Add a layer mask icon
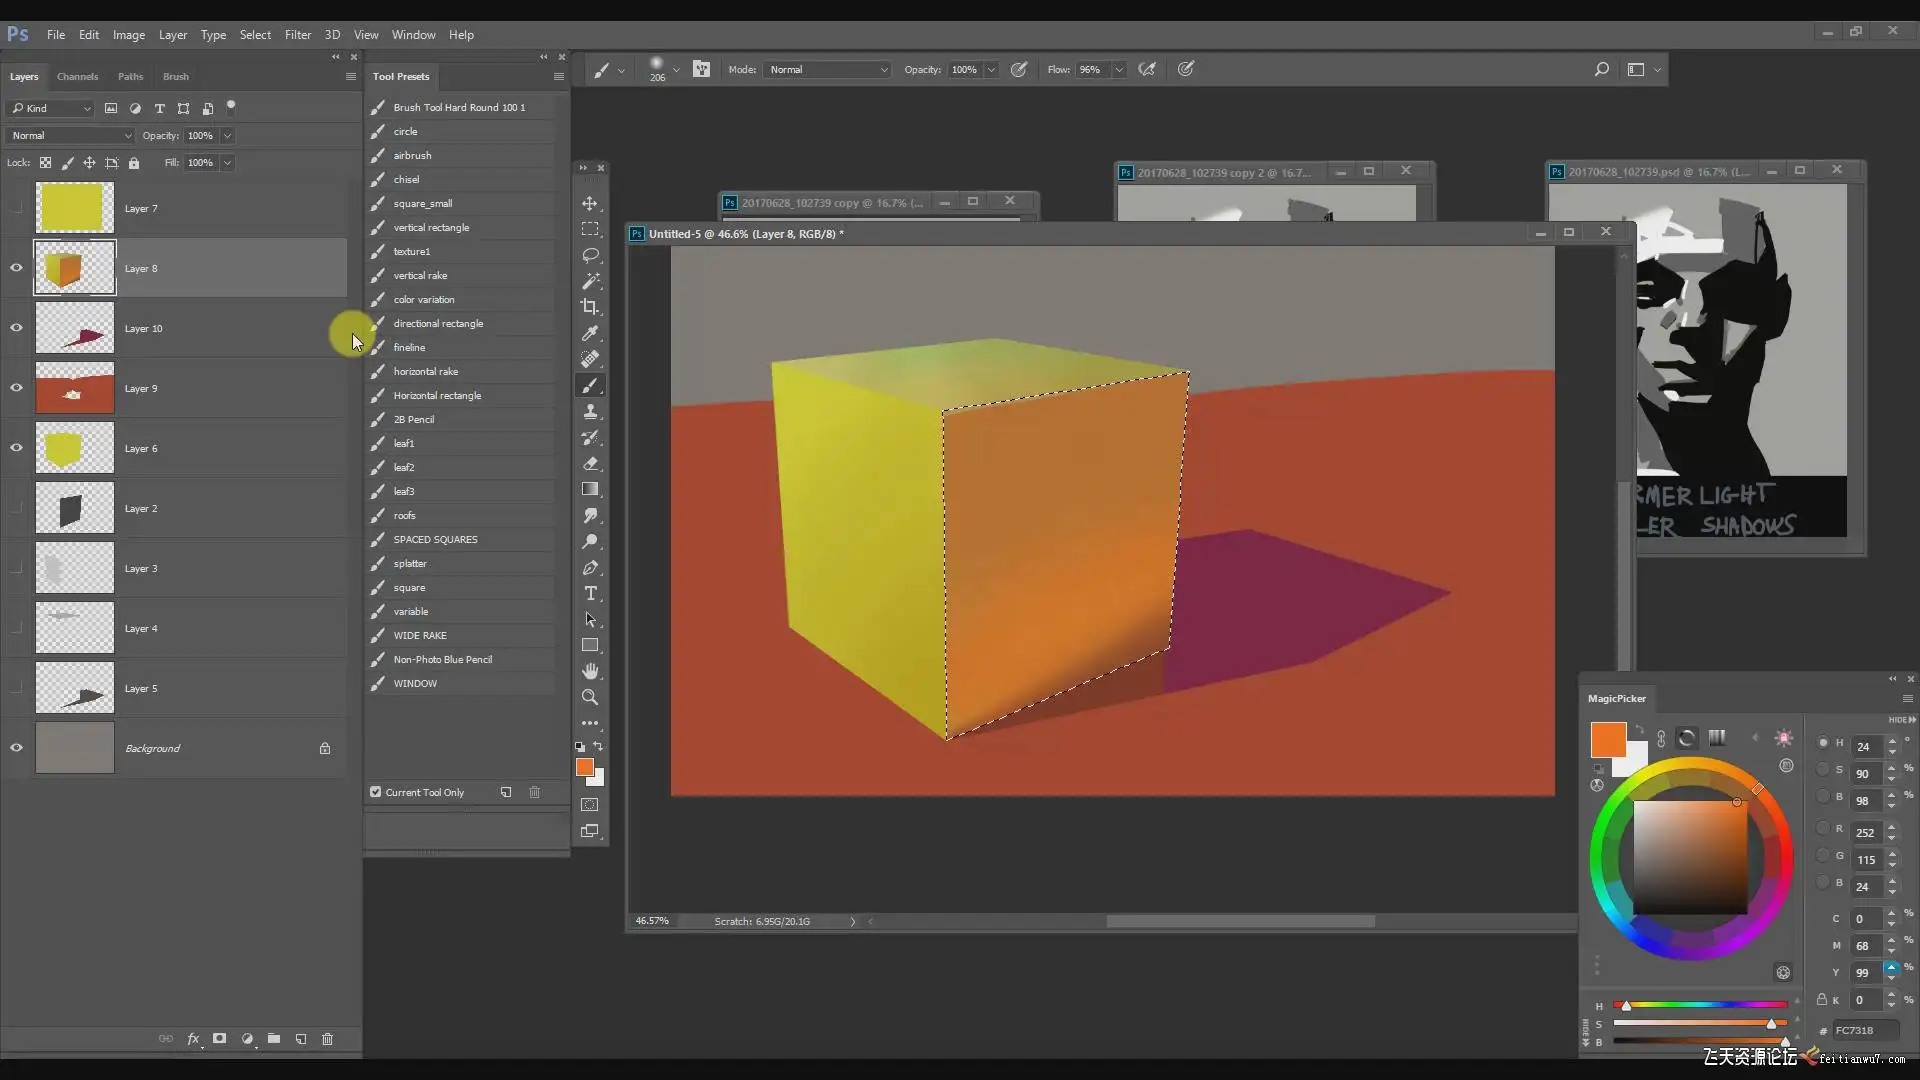Screen dimensions: 1920x1080 tap(219, 1039)
